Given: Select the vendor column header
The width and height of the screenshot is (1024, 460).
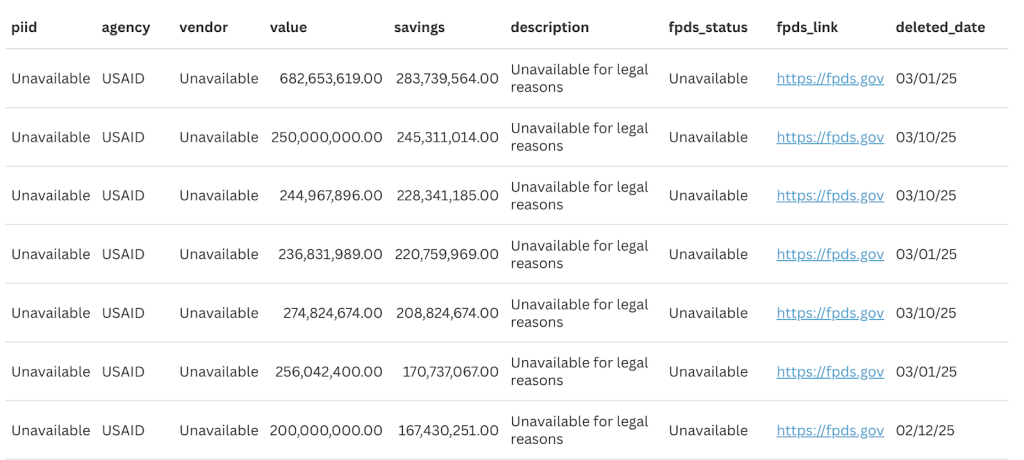Looking at the screenshot, I should tap(203, 27).
